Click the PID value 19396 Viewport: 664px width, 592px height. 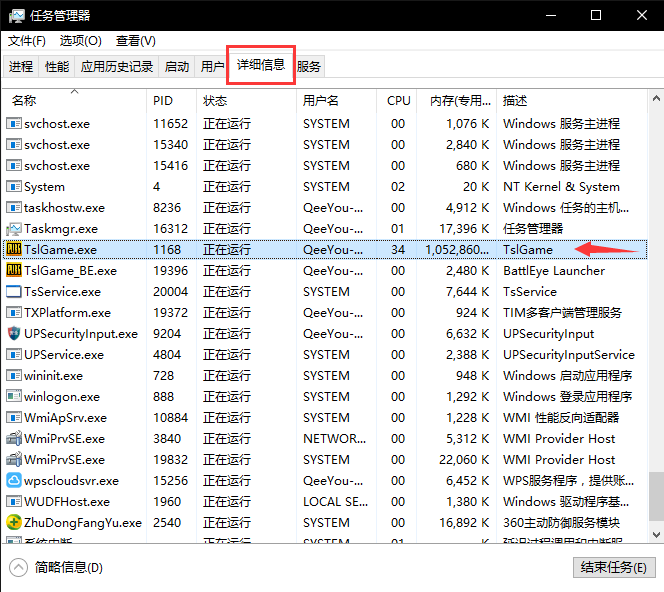tap(171, 271)
